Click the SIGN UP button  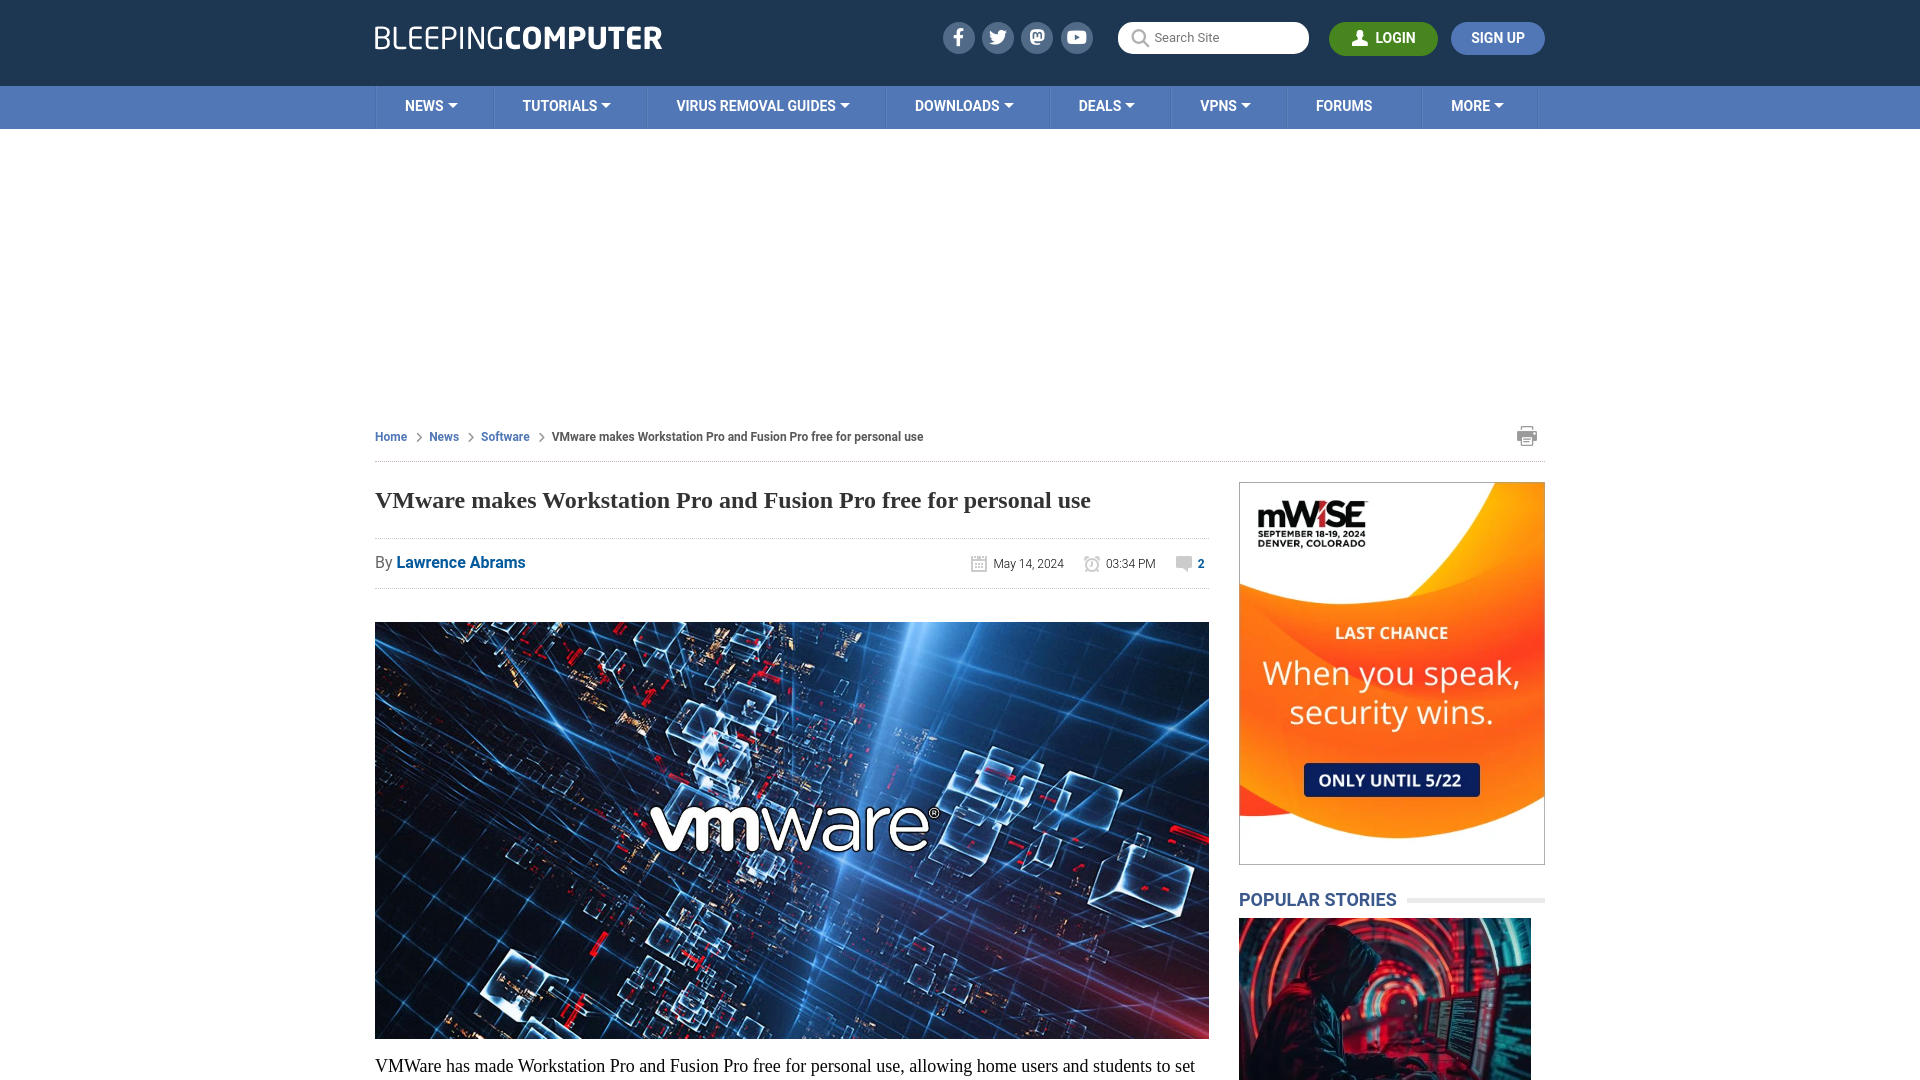(1497, 38)
